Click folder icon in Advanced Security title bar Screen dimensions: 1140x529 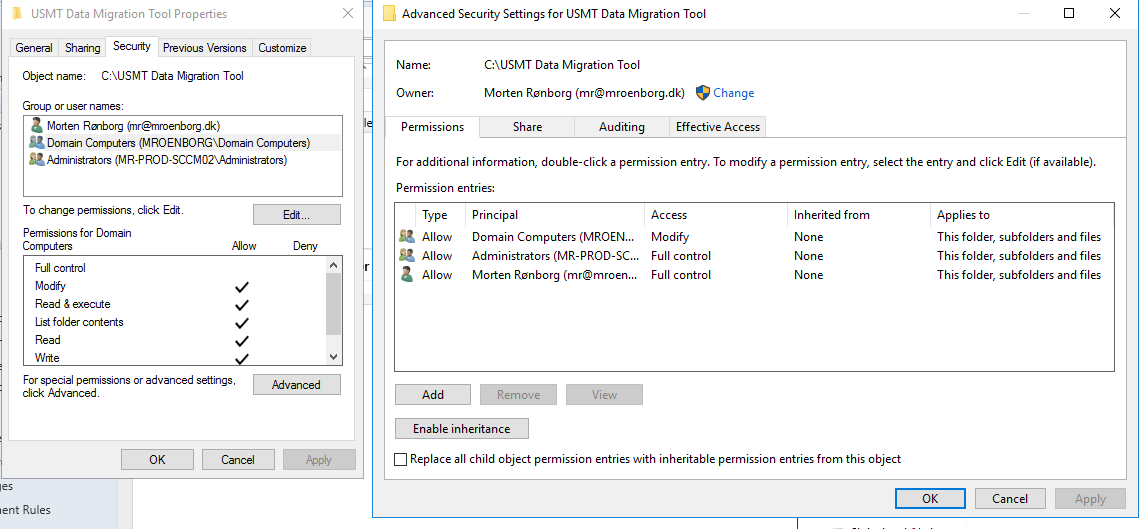pos(390,14)
